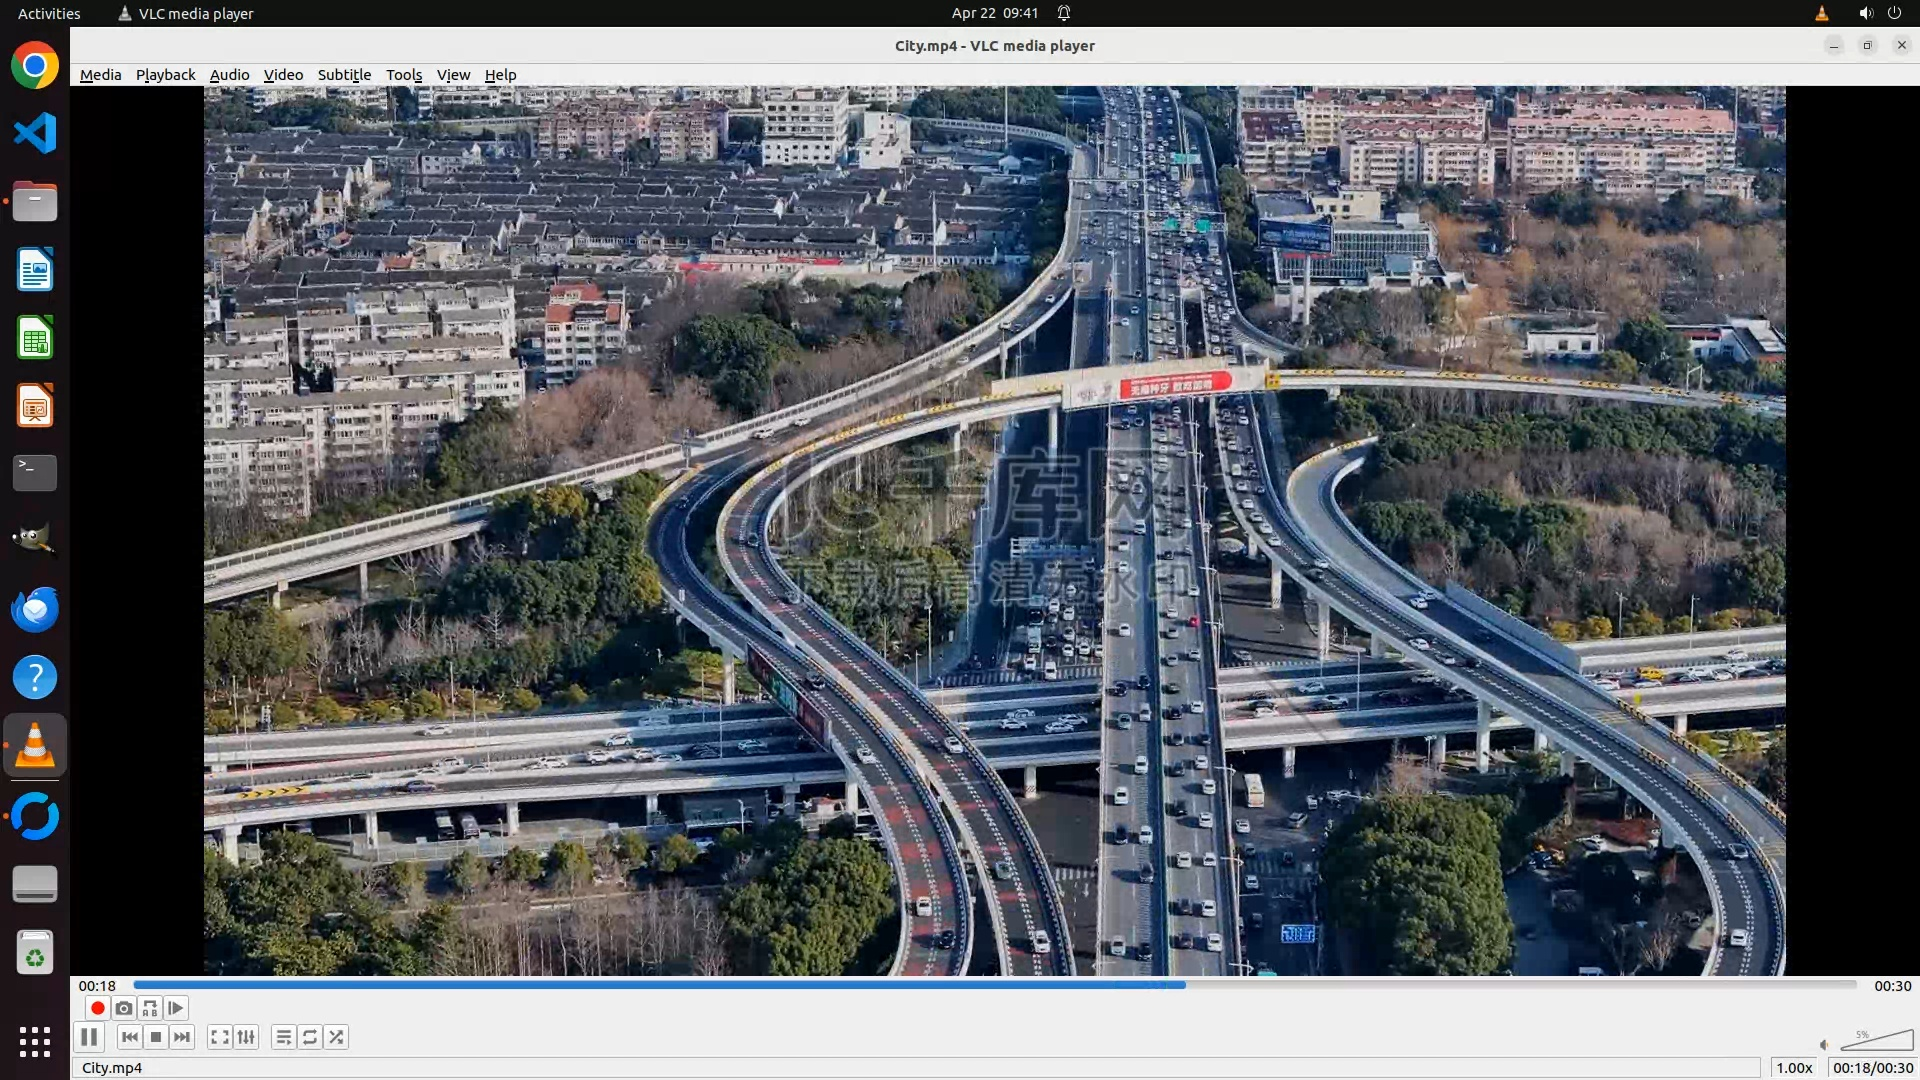Take a video snapshot with camera icon

[x=124, y=1008]
